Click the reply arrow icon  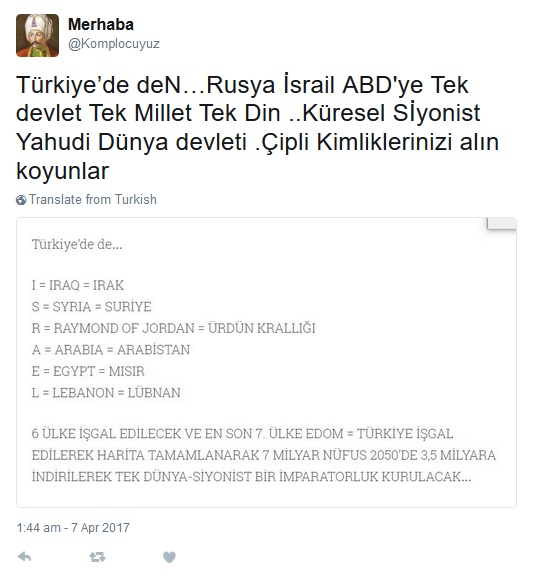pos(24,556)
